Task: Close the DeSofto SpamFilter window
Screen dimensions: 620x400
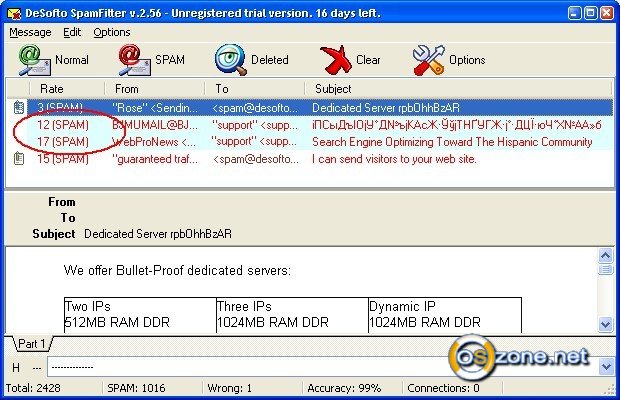Action: tap(607, 13)
